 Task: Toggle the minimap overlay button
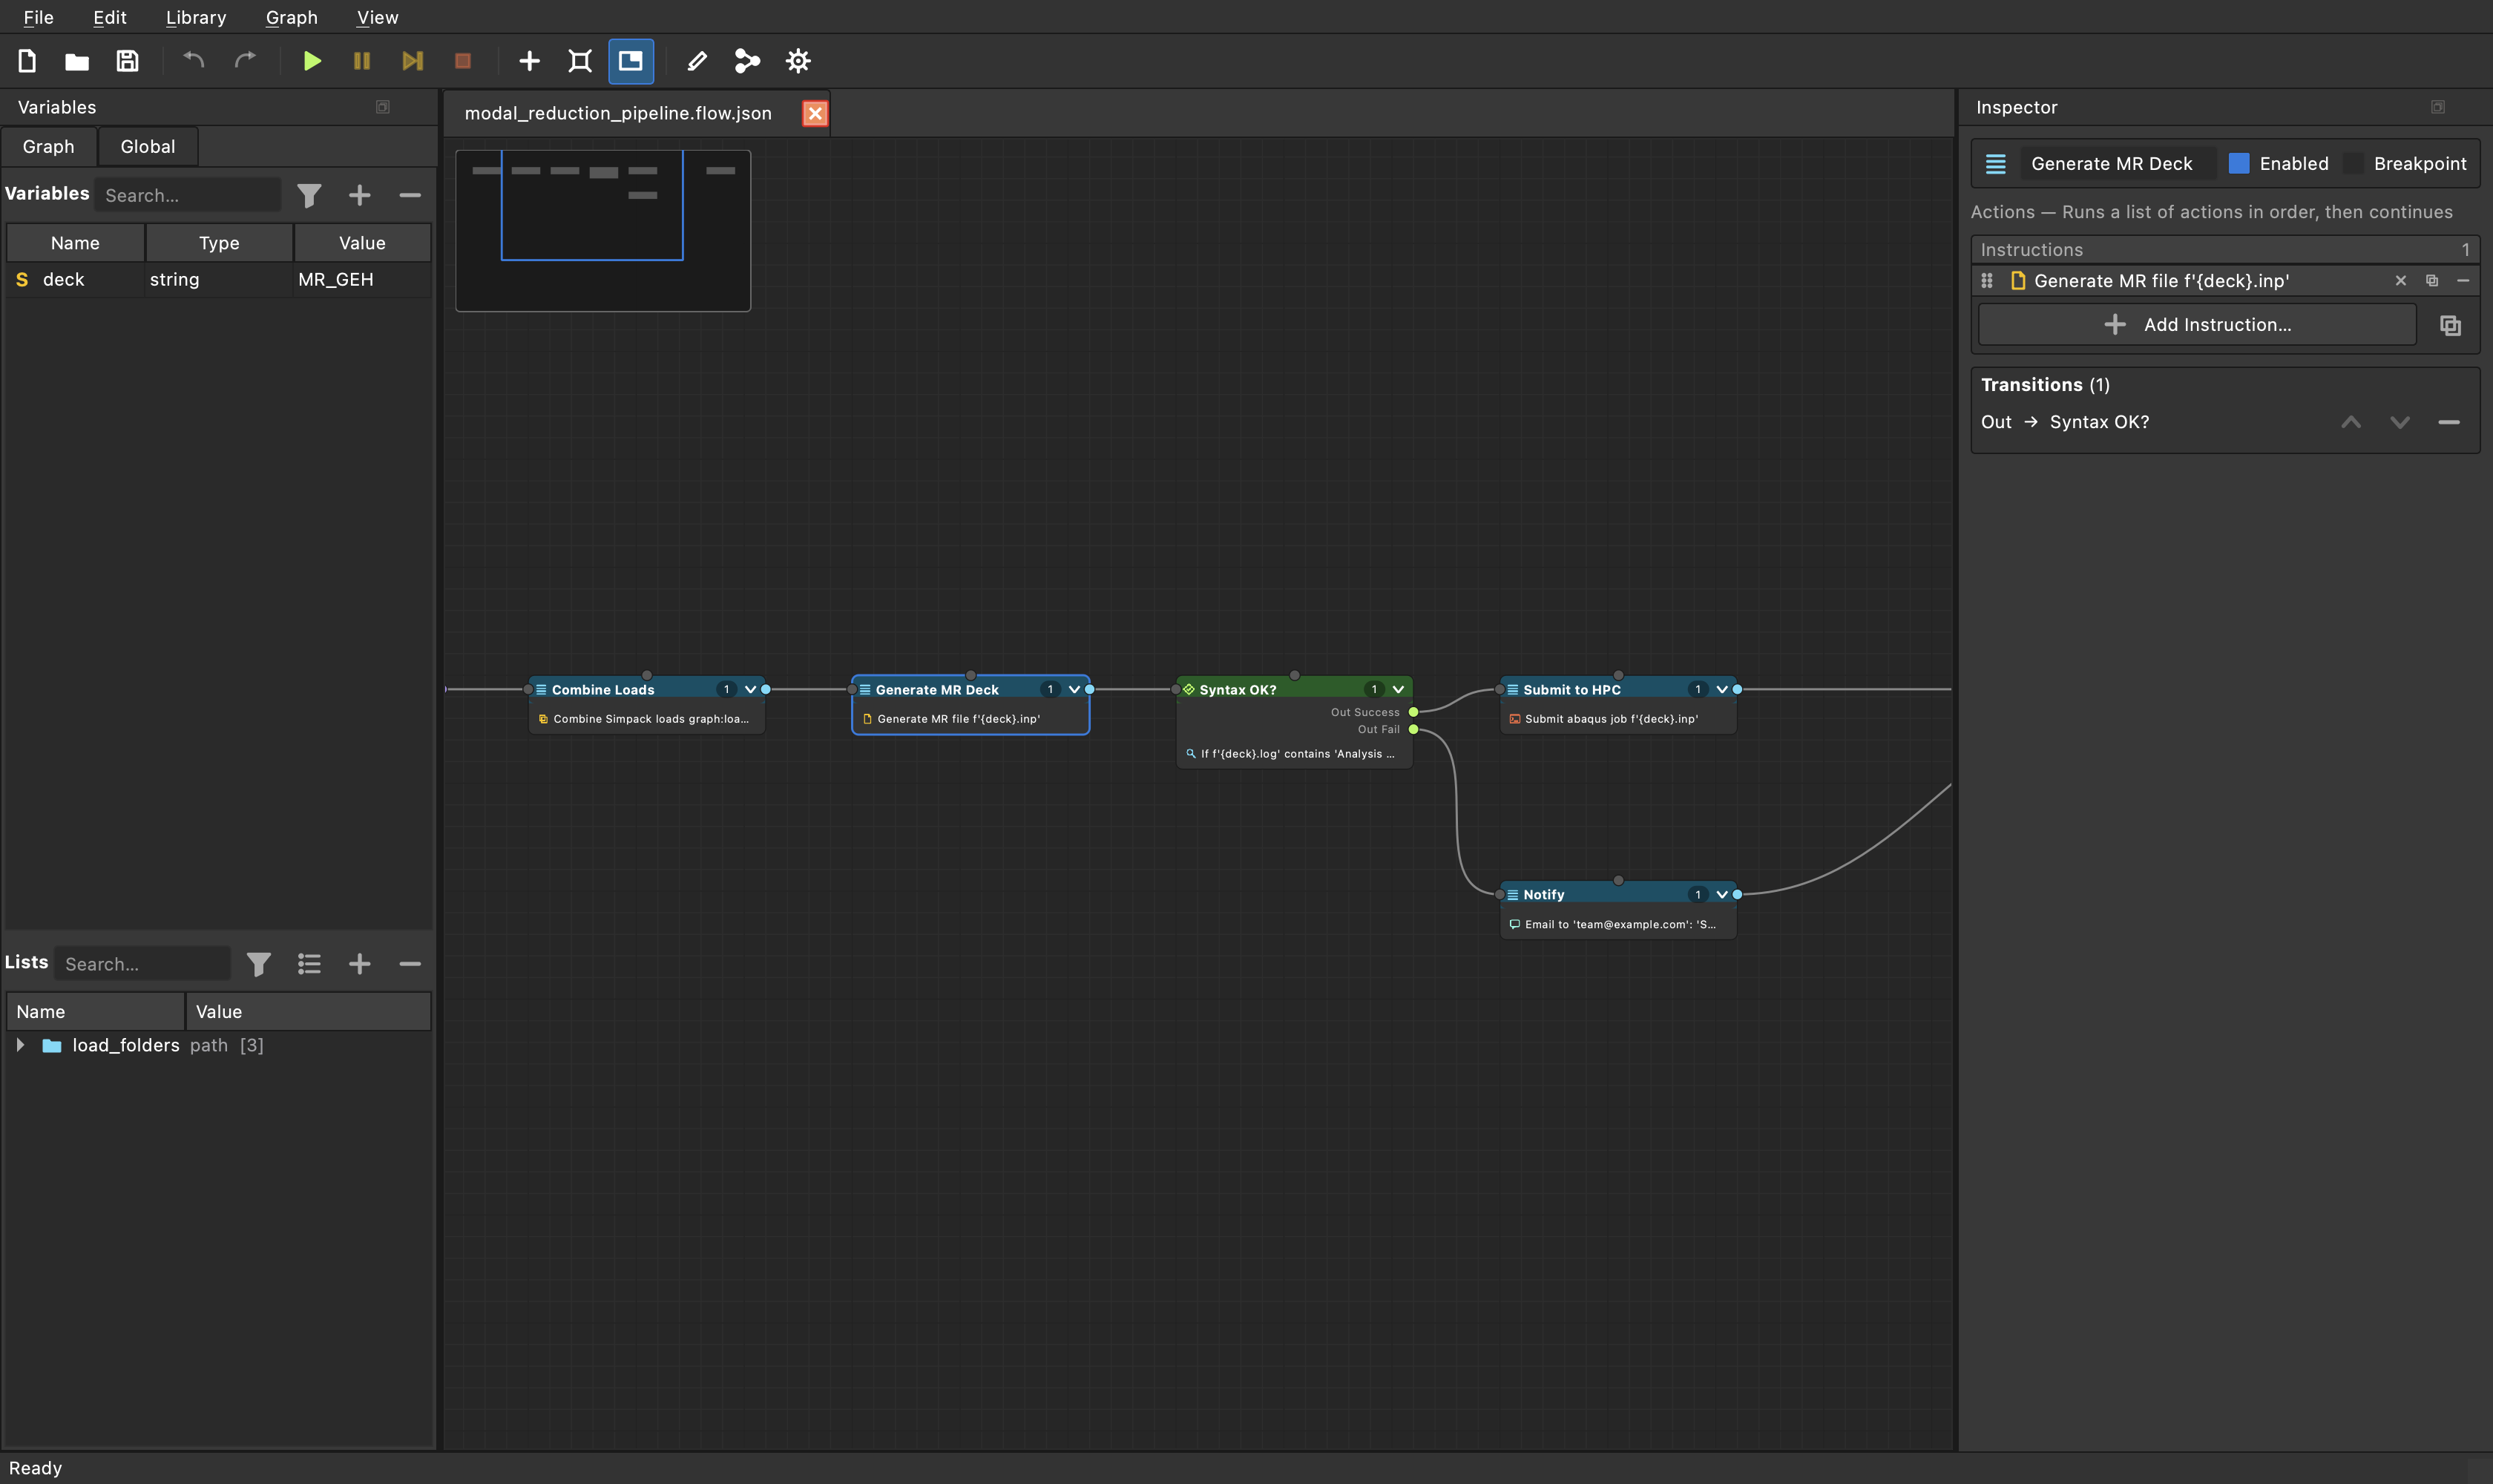coord(631,61)
